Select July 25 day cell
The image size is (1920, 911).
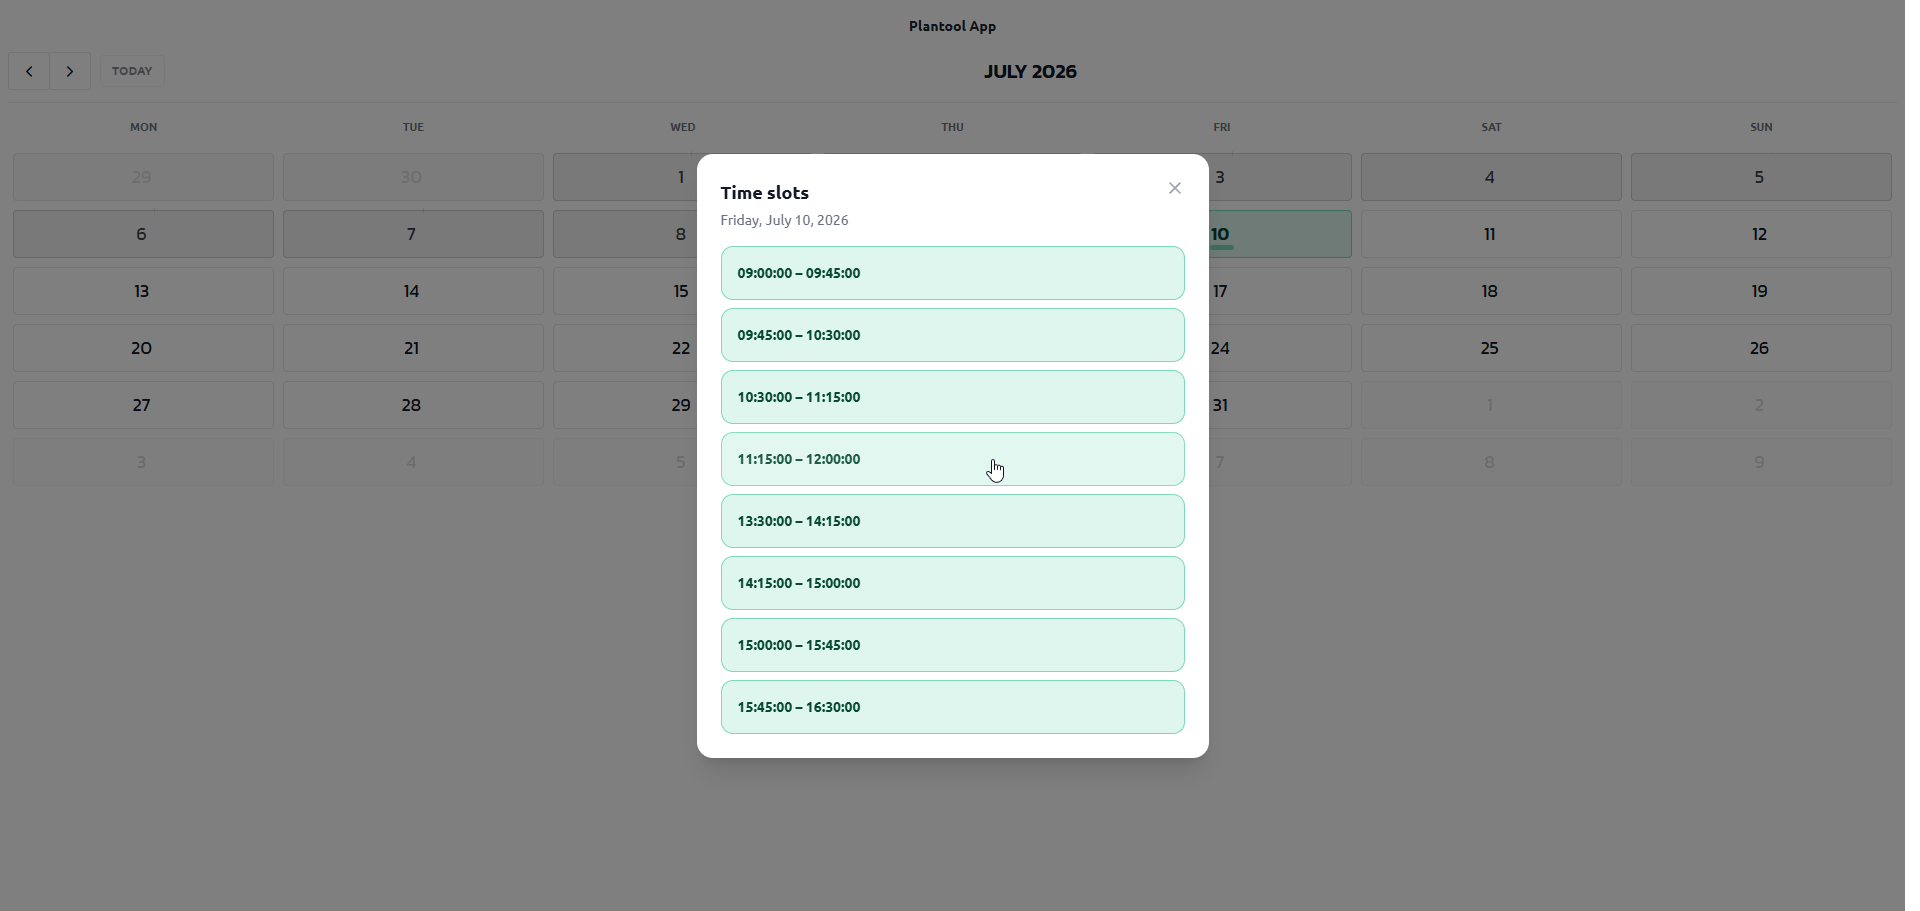(1491, 348)
